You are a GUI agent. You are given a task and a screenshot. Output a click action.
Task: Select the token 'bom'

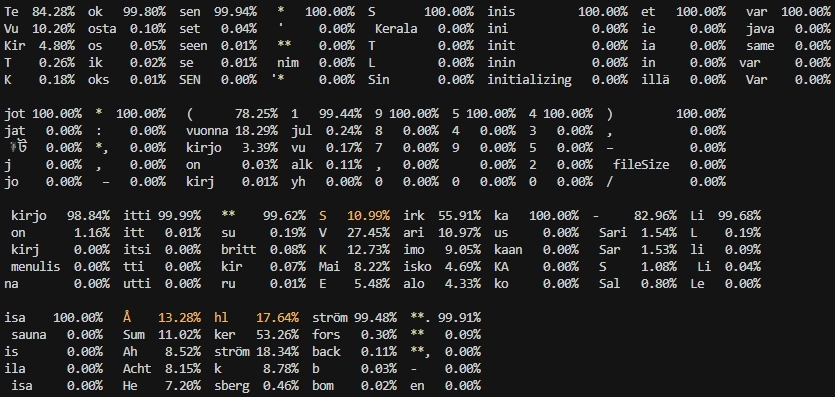coord(323,386)
